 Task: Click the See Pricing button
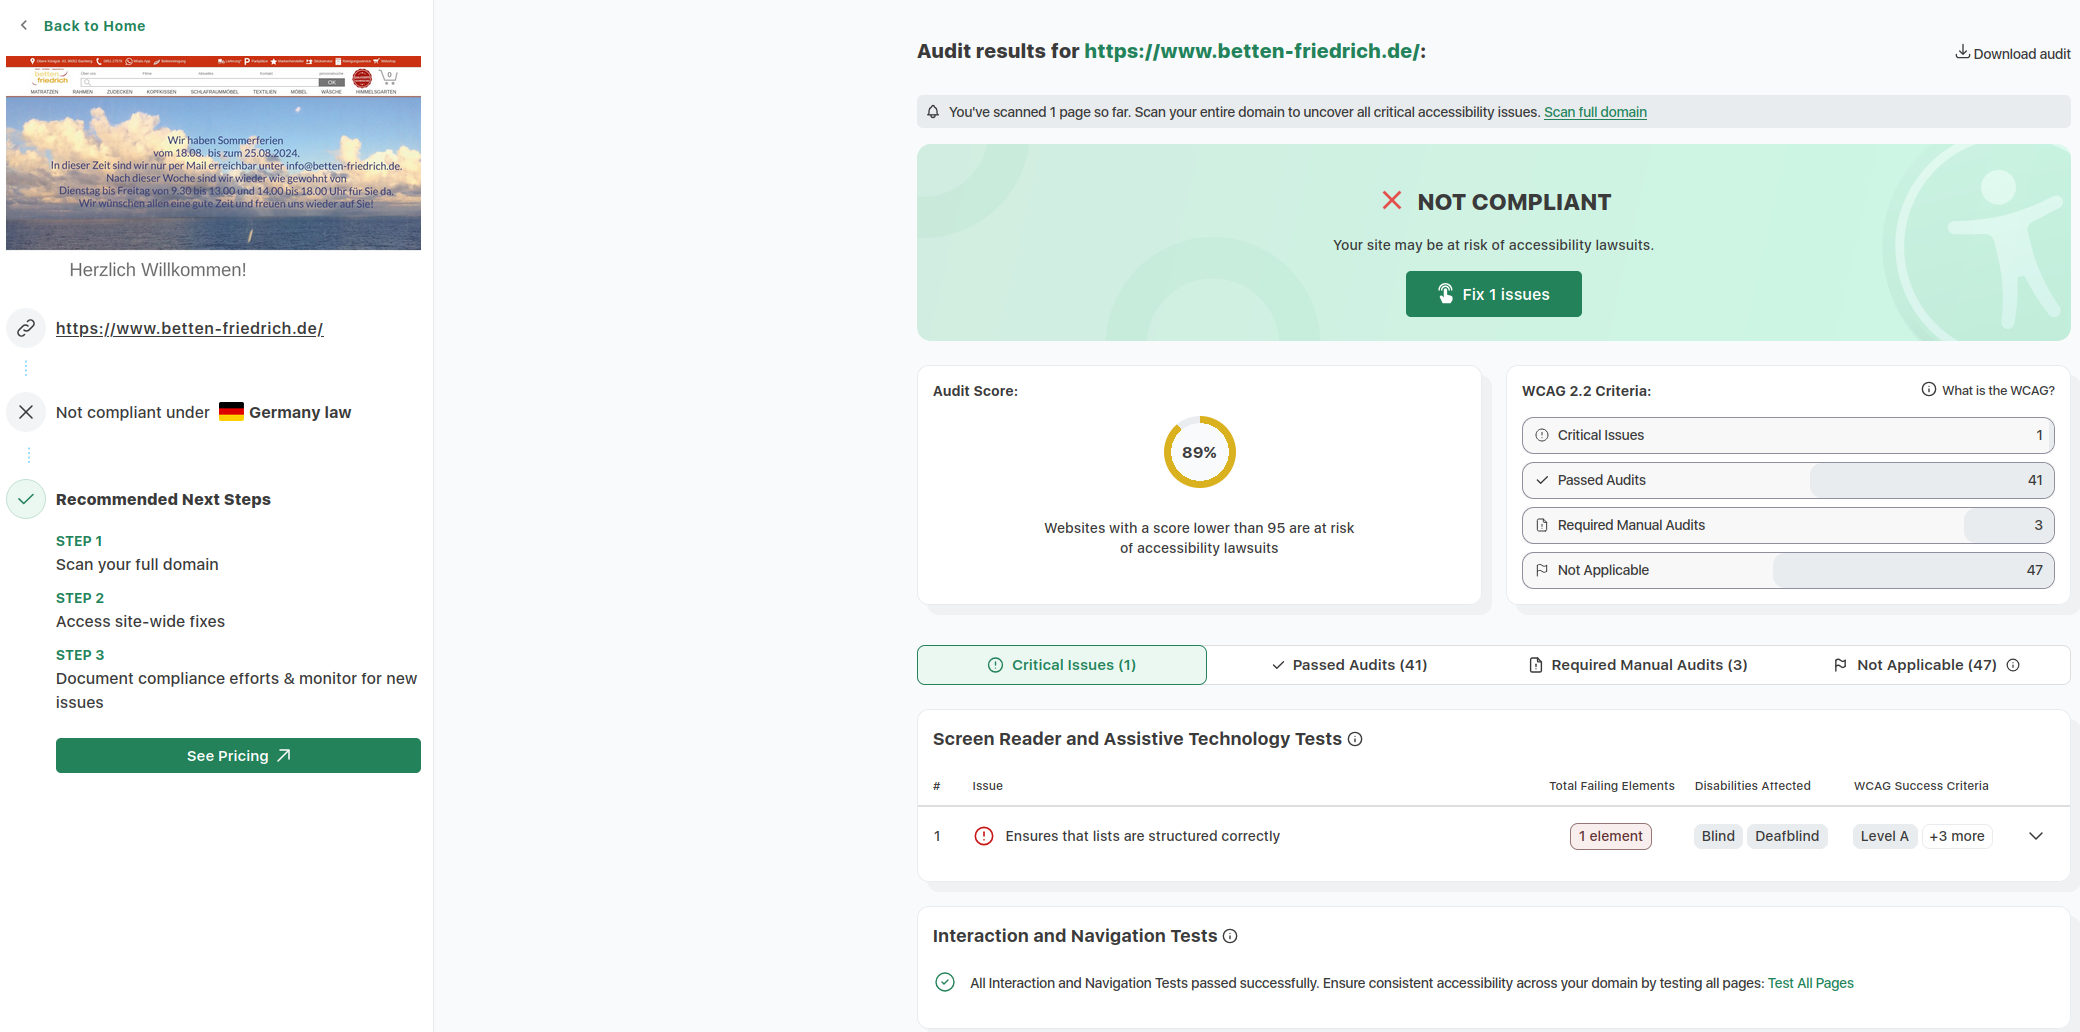[x=238, y=756]
